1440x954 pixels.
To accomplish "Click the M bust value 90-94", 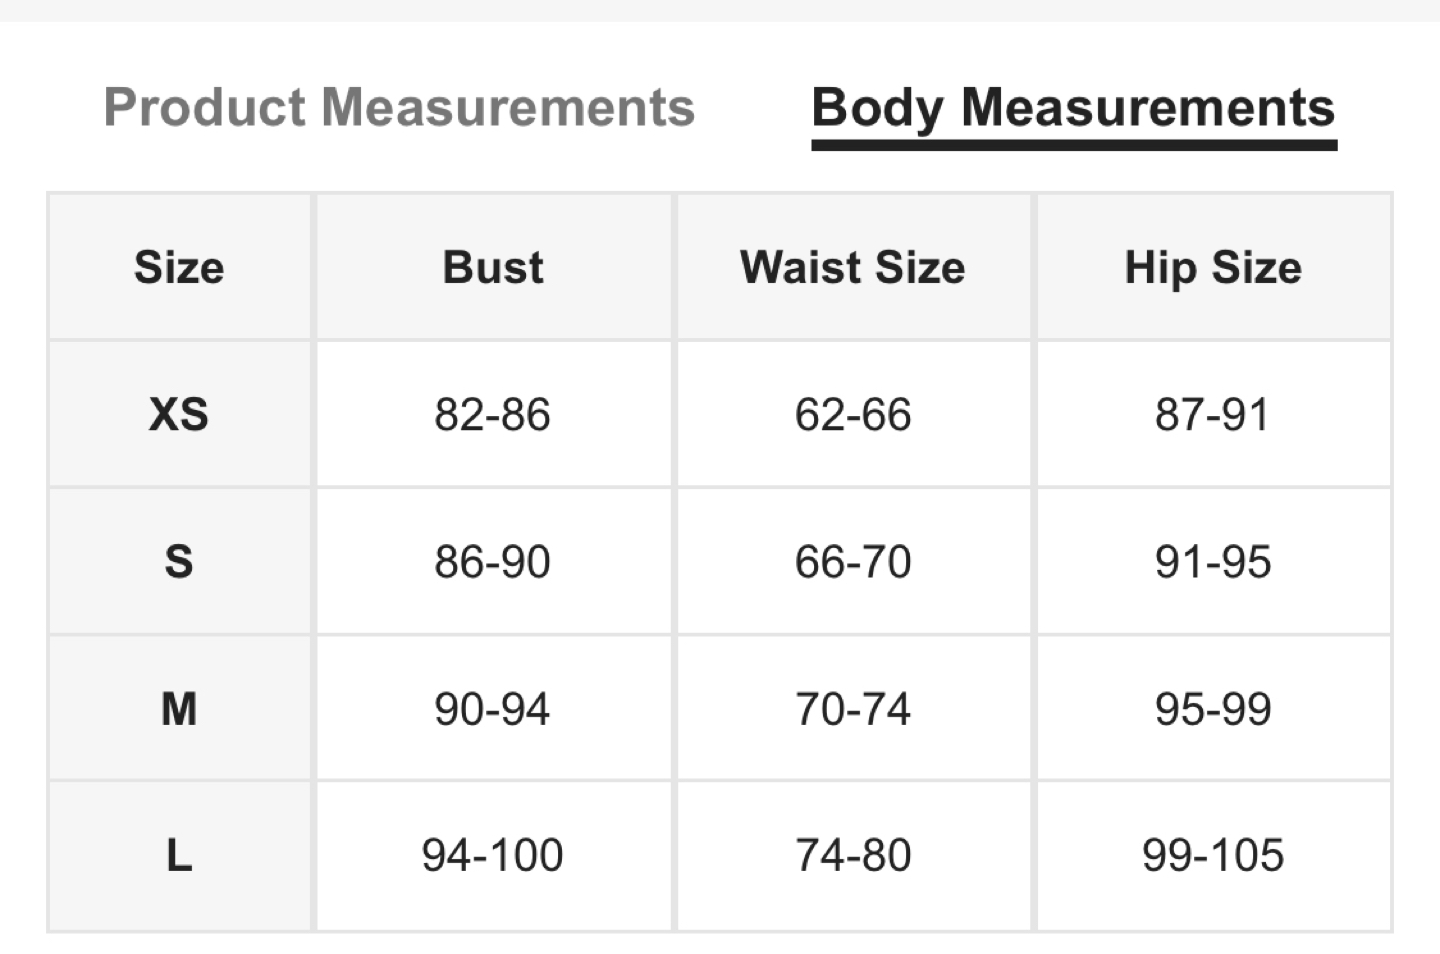I will coord(492,709).
